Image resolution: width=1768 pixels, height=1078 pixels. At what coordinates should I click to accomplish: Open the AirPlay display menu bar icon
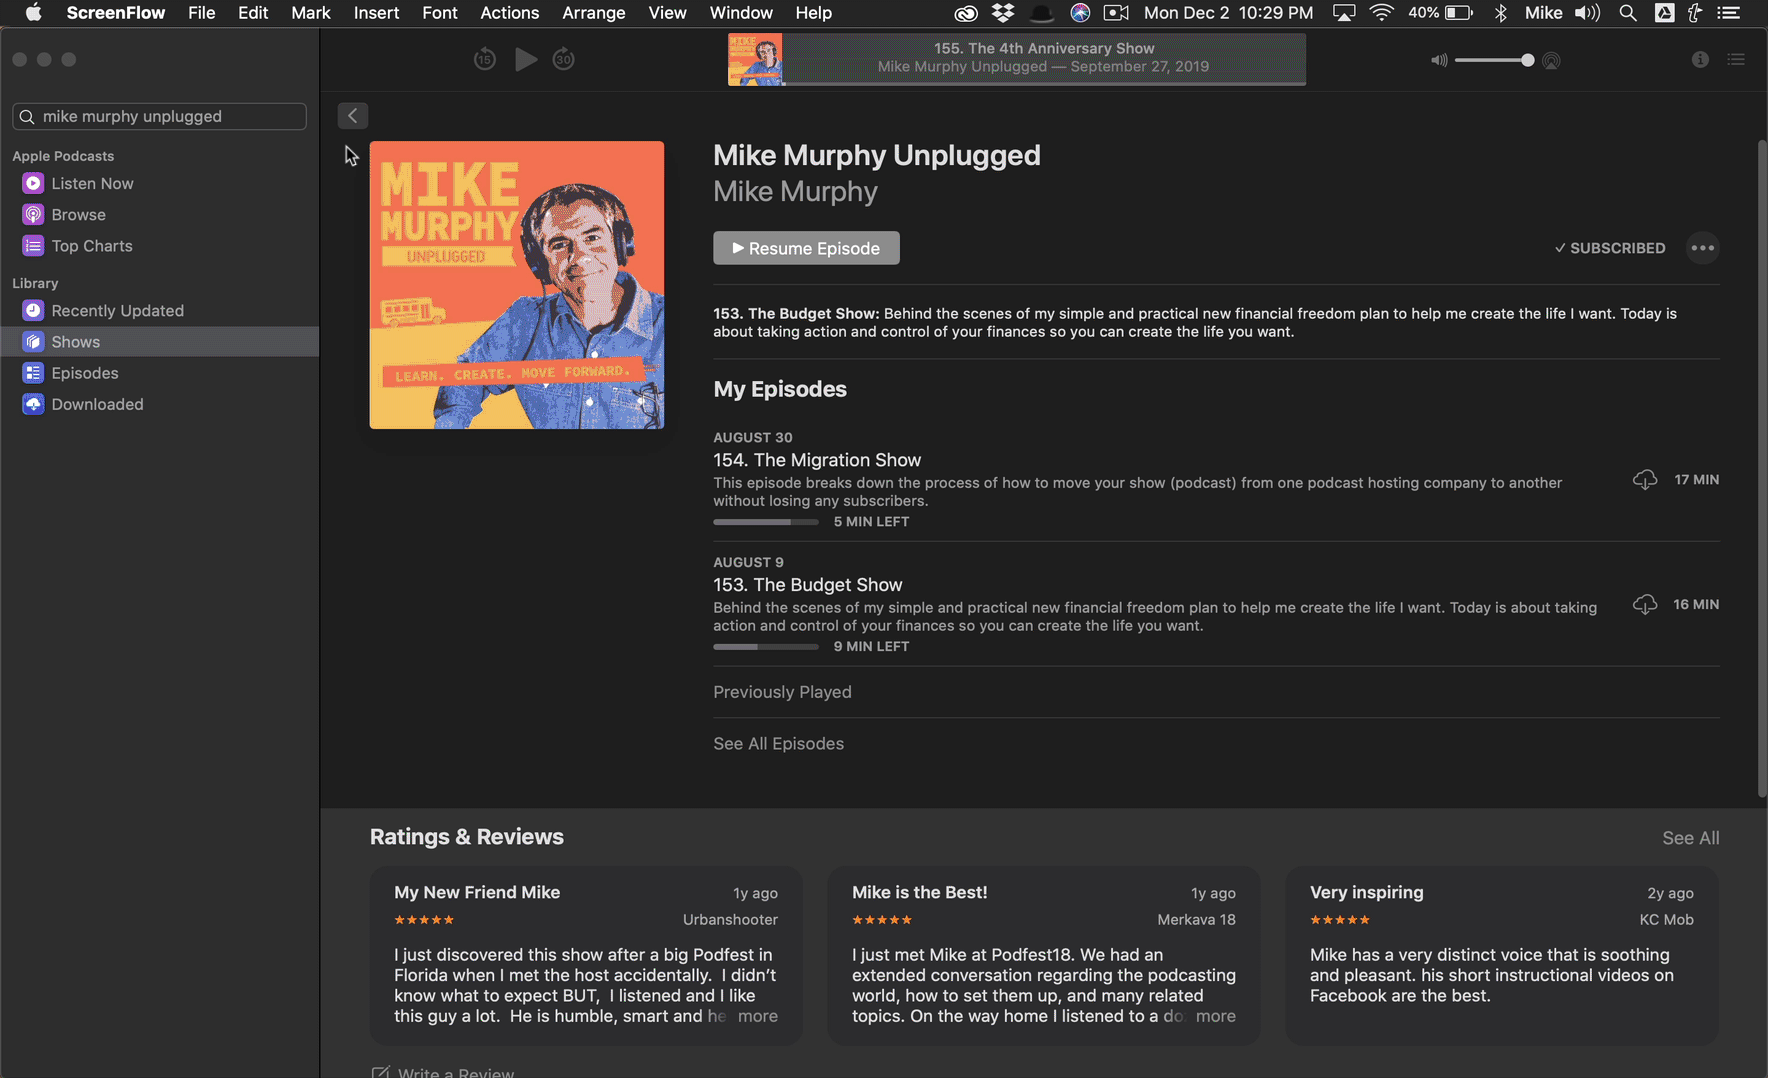pos(1344,13)
